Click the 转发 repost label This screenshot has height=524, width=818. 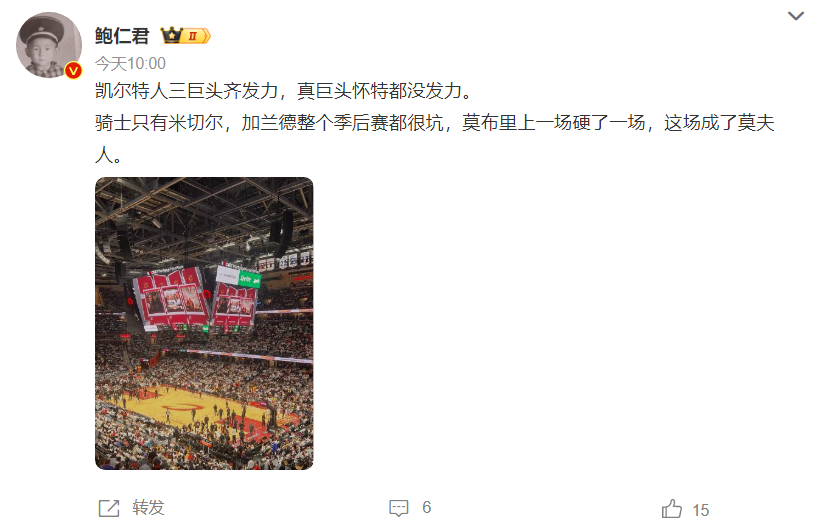tap(148, 507)
